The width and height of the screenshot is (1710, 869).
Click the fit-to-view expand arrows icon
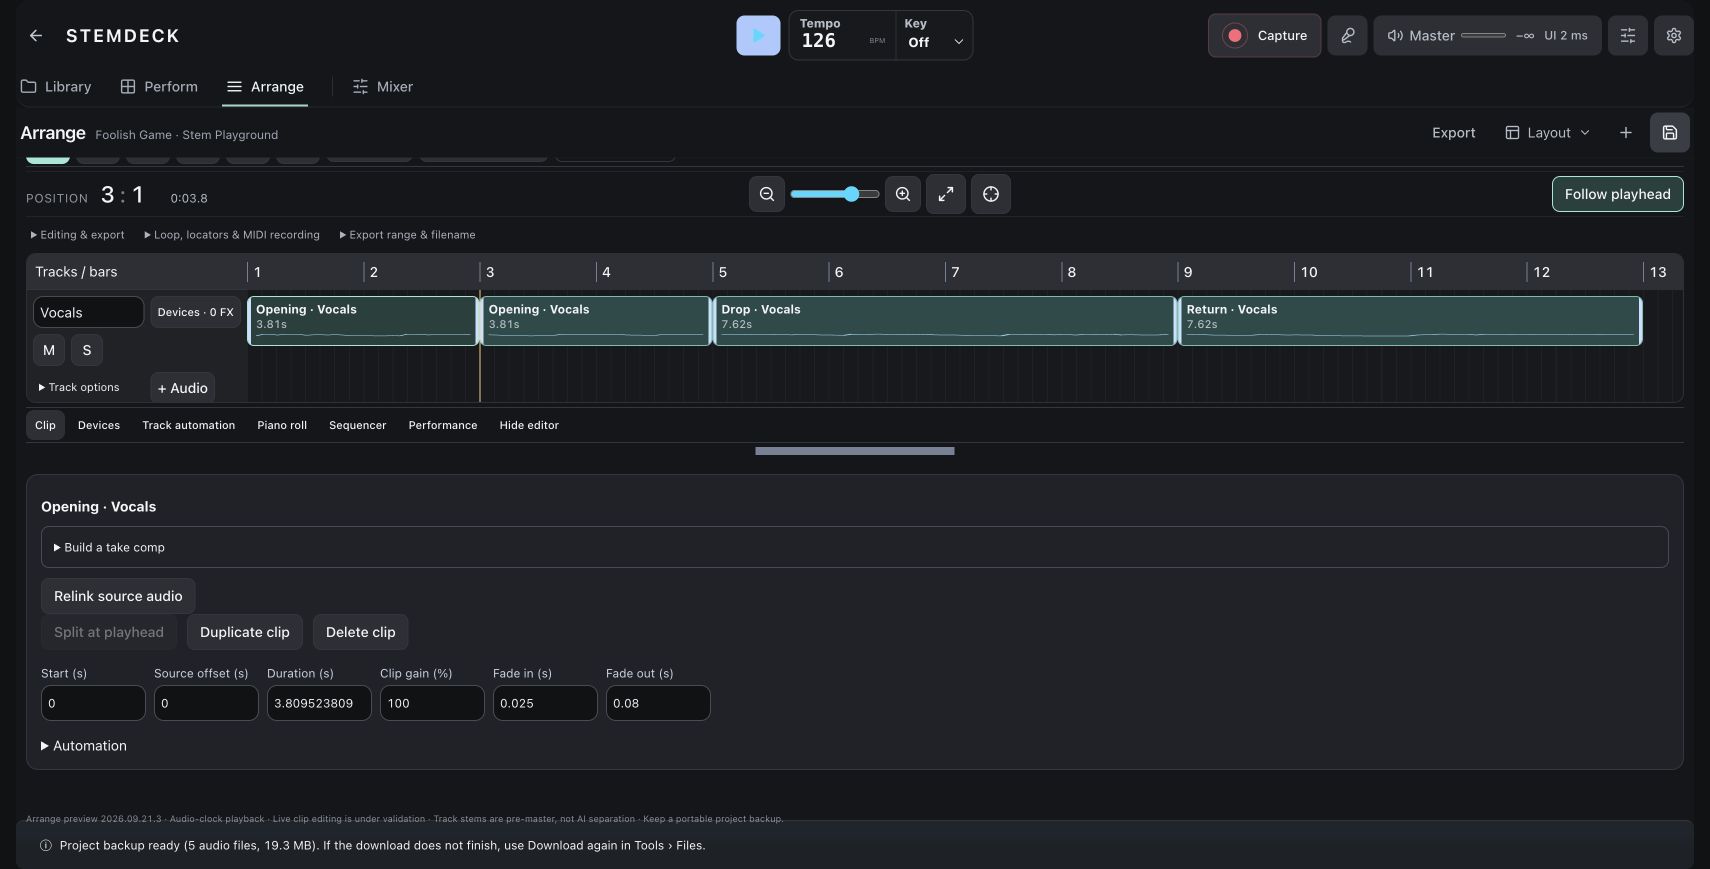(945, 194)
